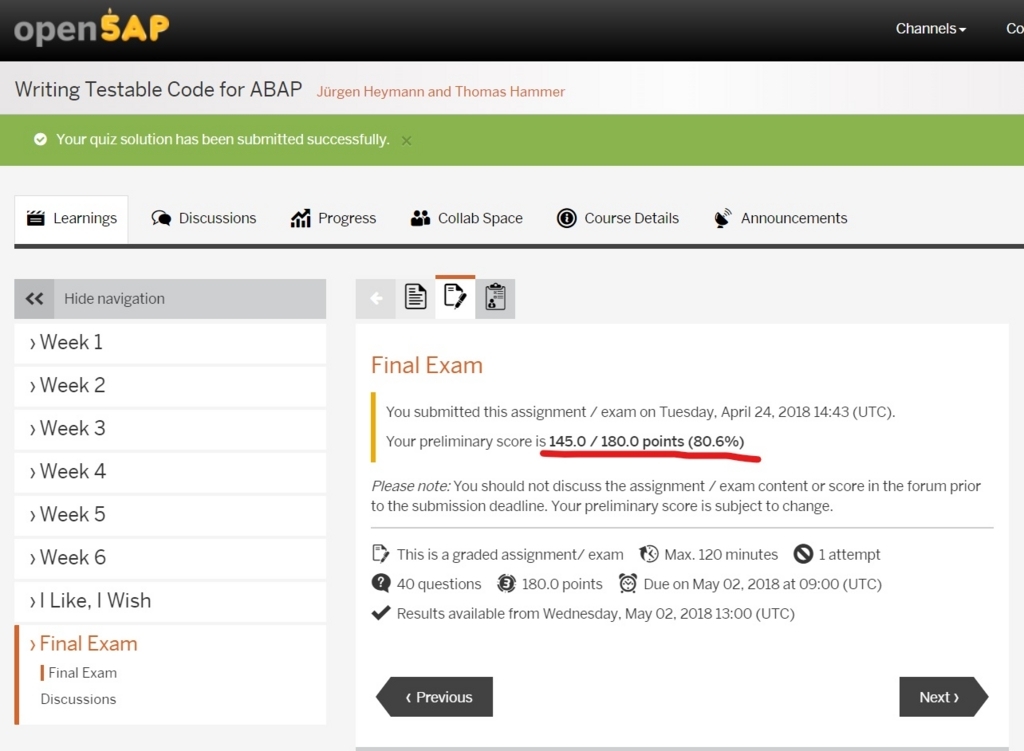Click the Discussions speech bubble icon

pyautogui.click(x=161, y=218)
